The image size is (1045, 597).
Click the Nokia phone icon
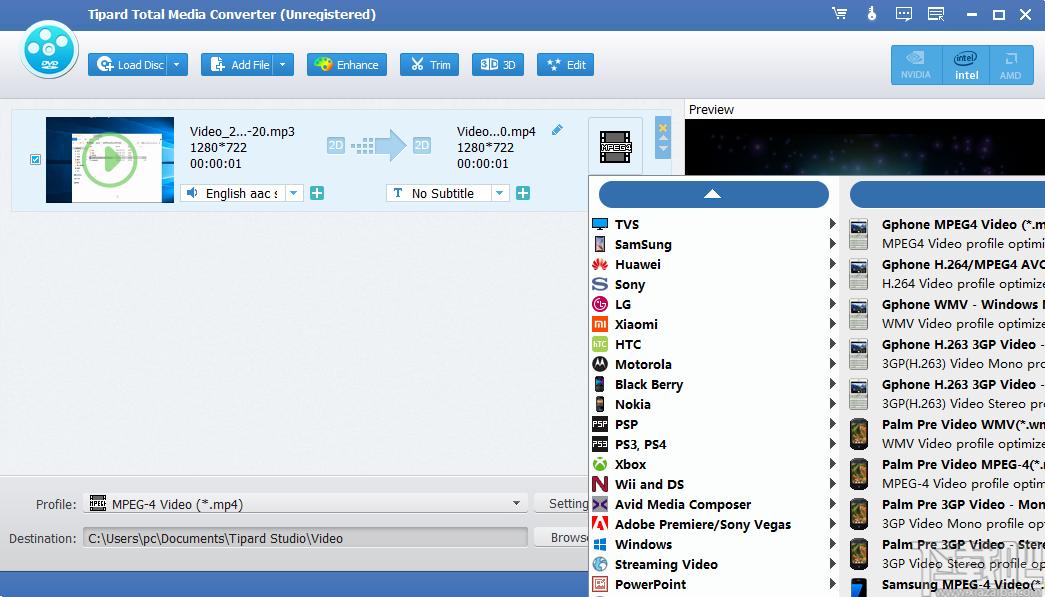[600, 404]
